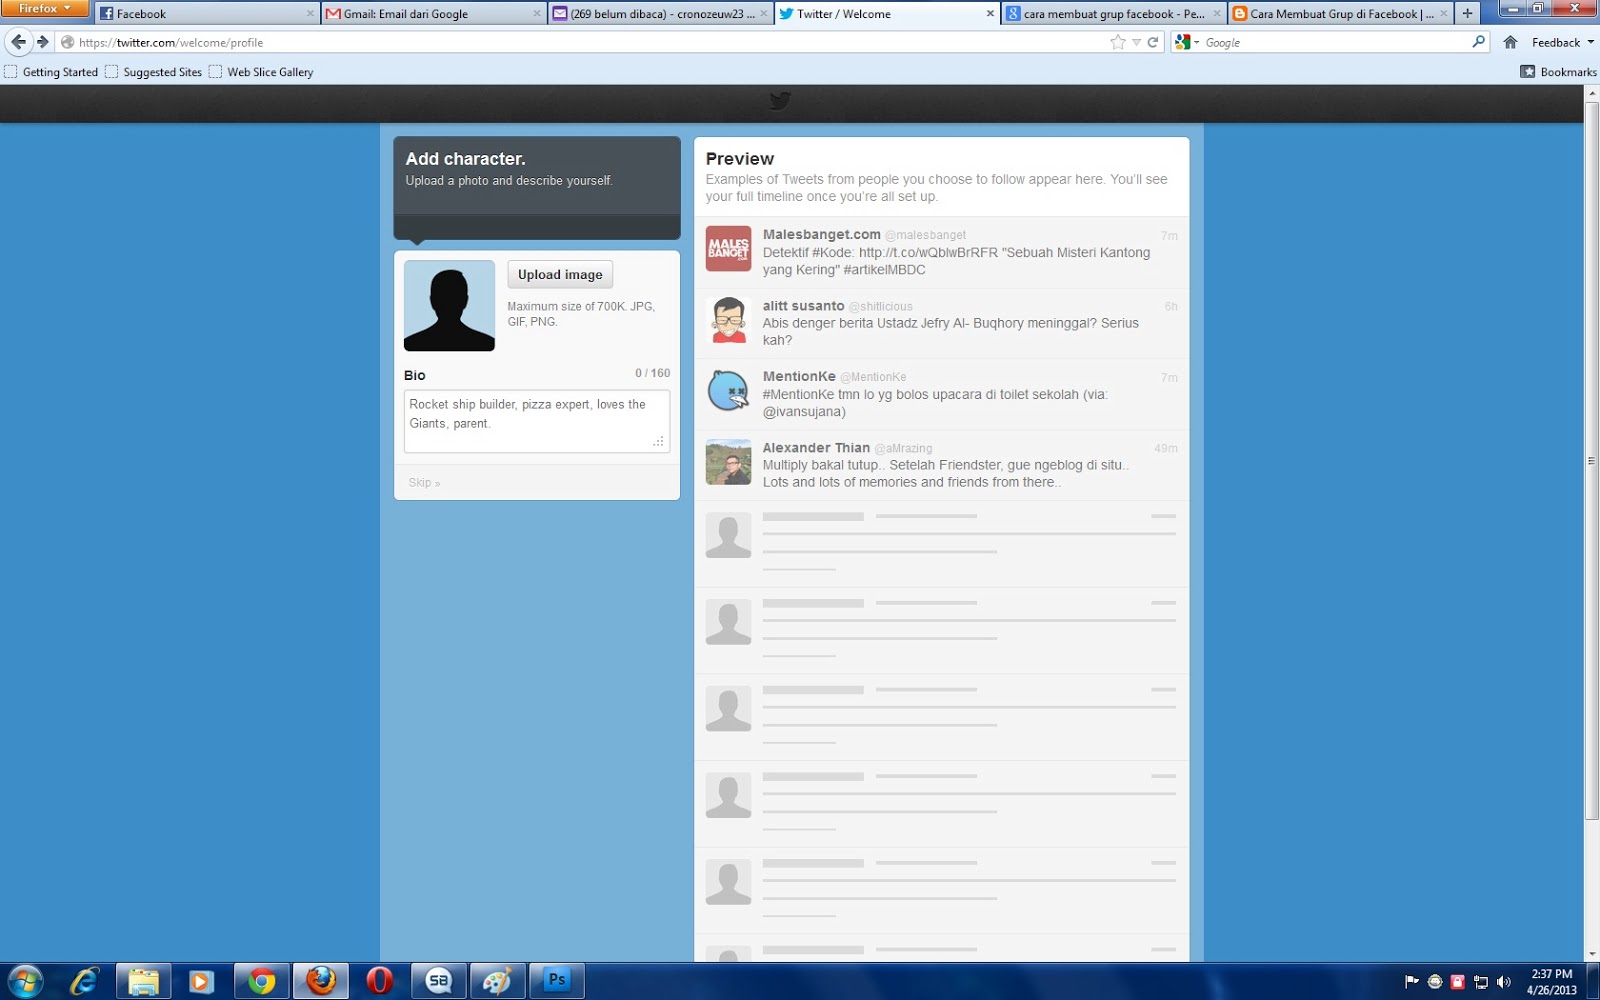The image size is (1600, 1000).
Task: Open Windows Start menu orb
Action: click(x=25, y=981)
